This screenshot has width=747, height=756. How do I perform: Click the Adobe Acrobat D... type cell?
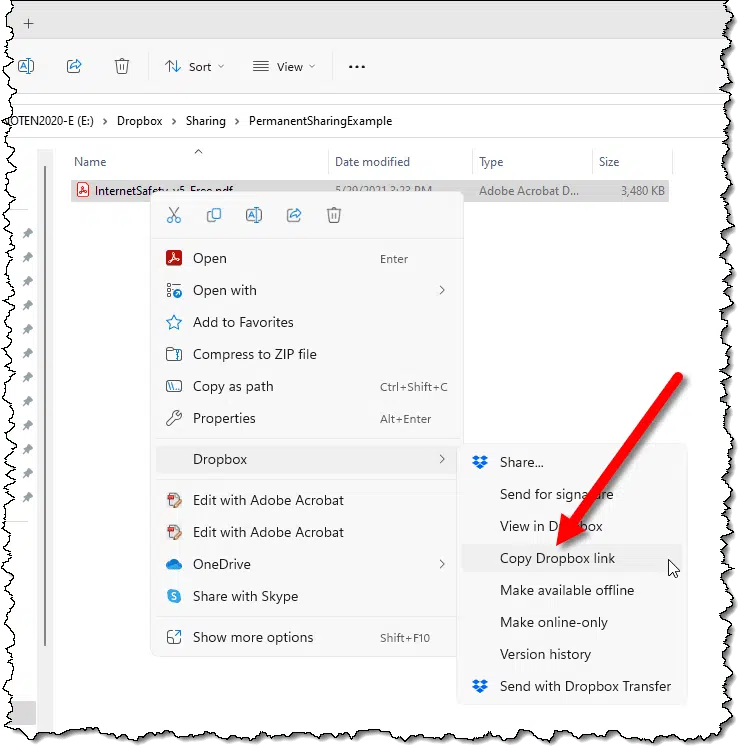click(x=529, y=191)
